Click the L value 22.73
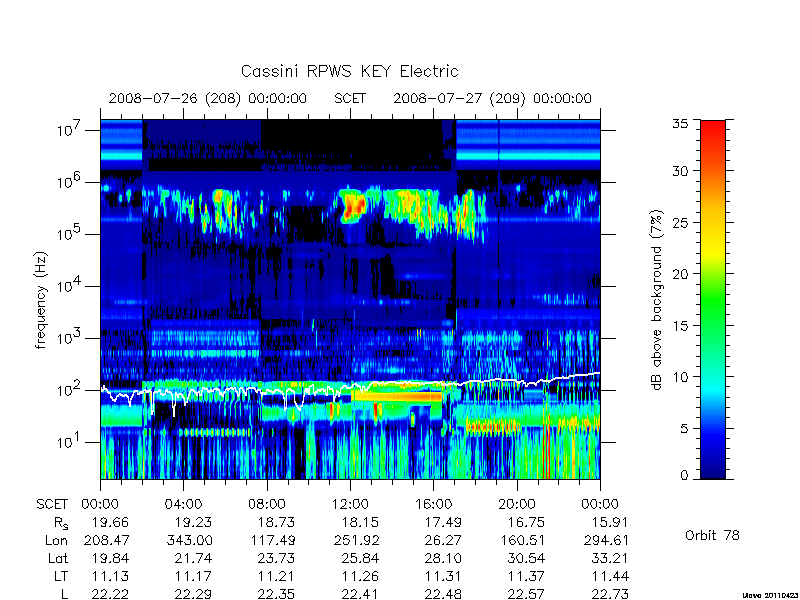The image size is (800, 600). (610, 594)
